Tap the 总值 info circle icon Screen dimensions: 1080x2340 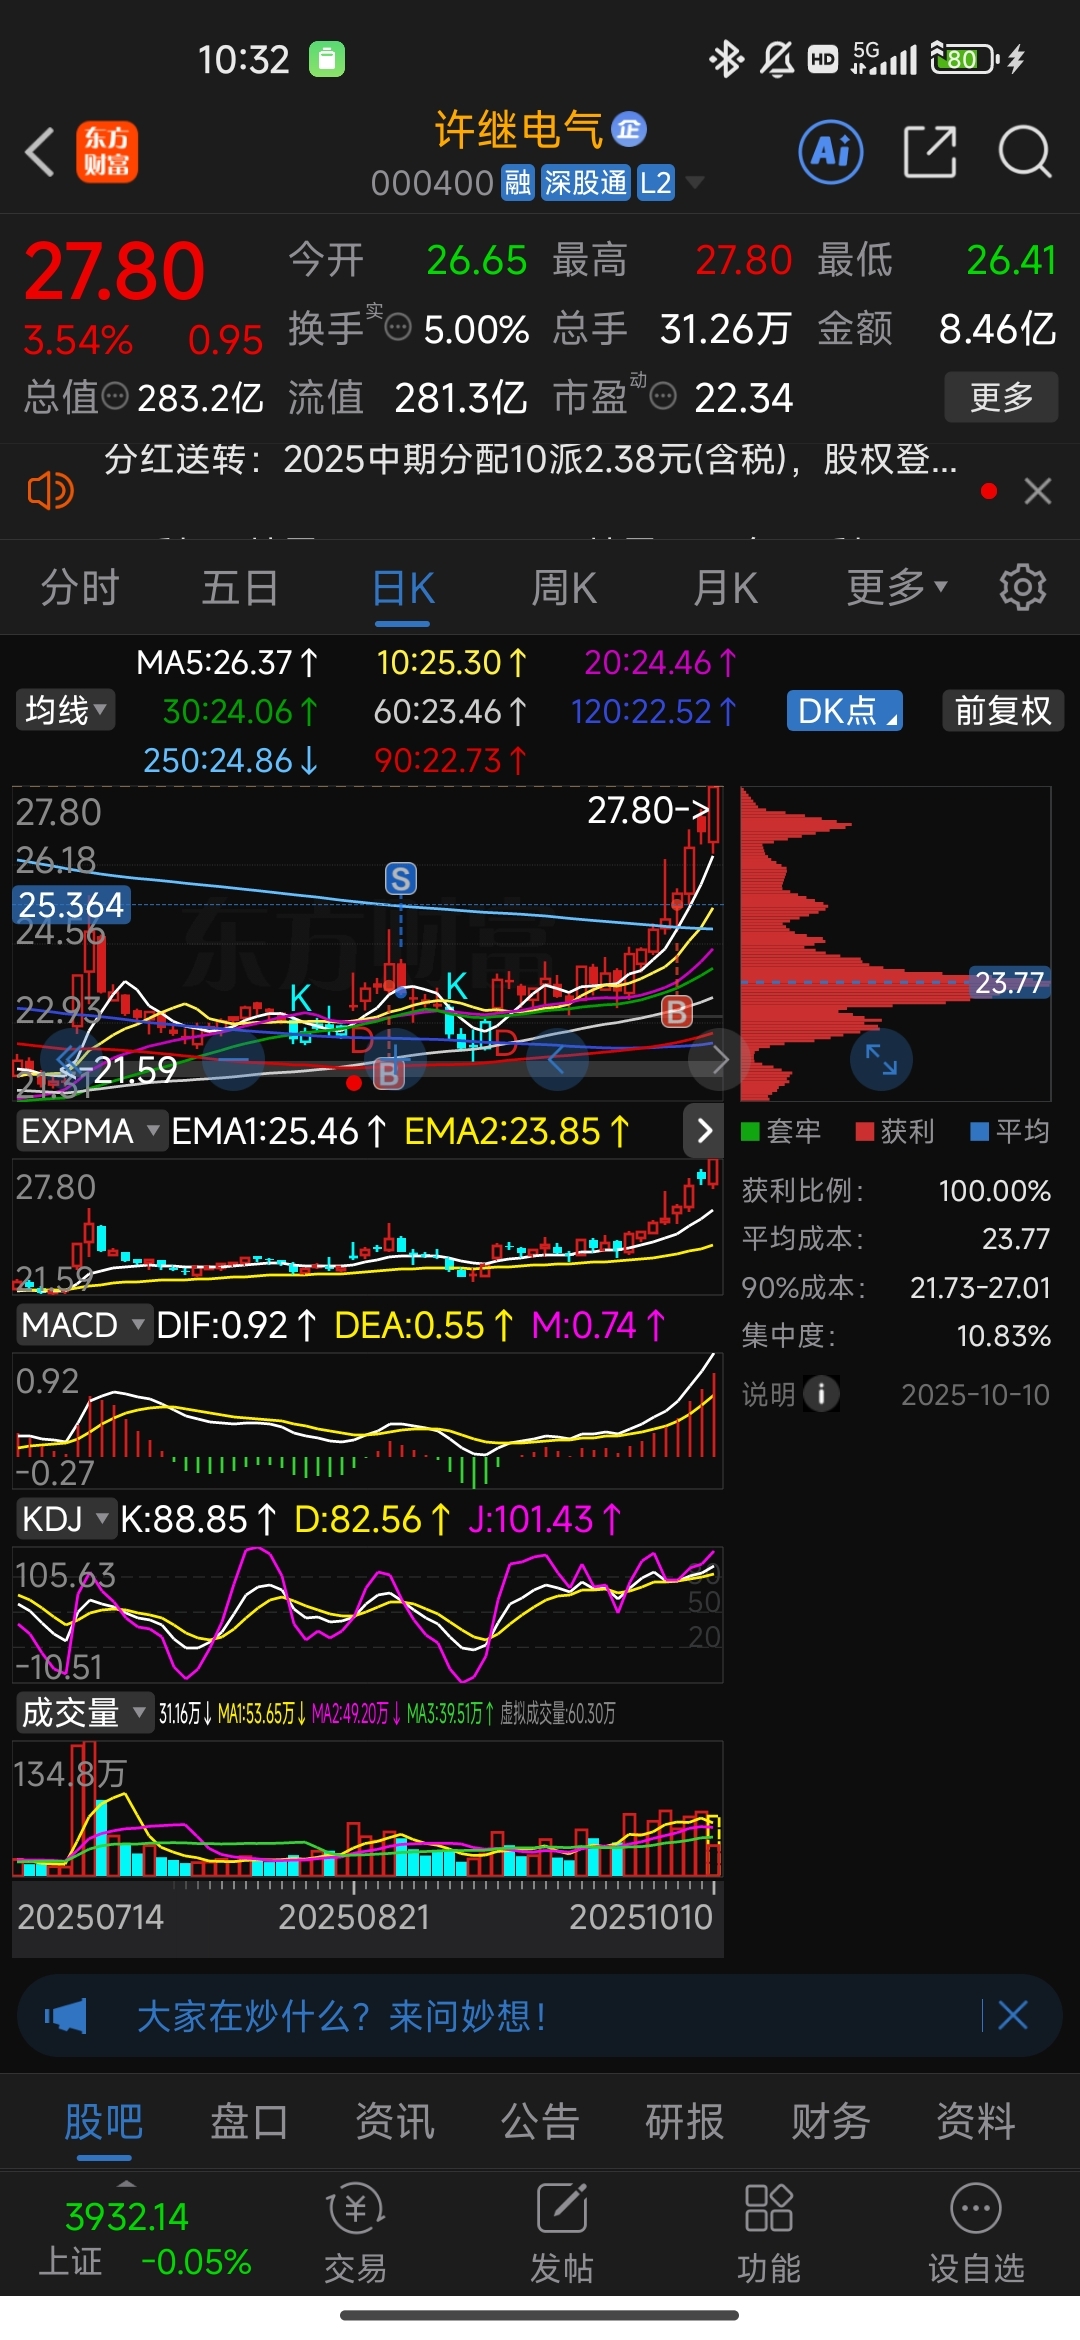[116, 395]
